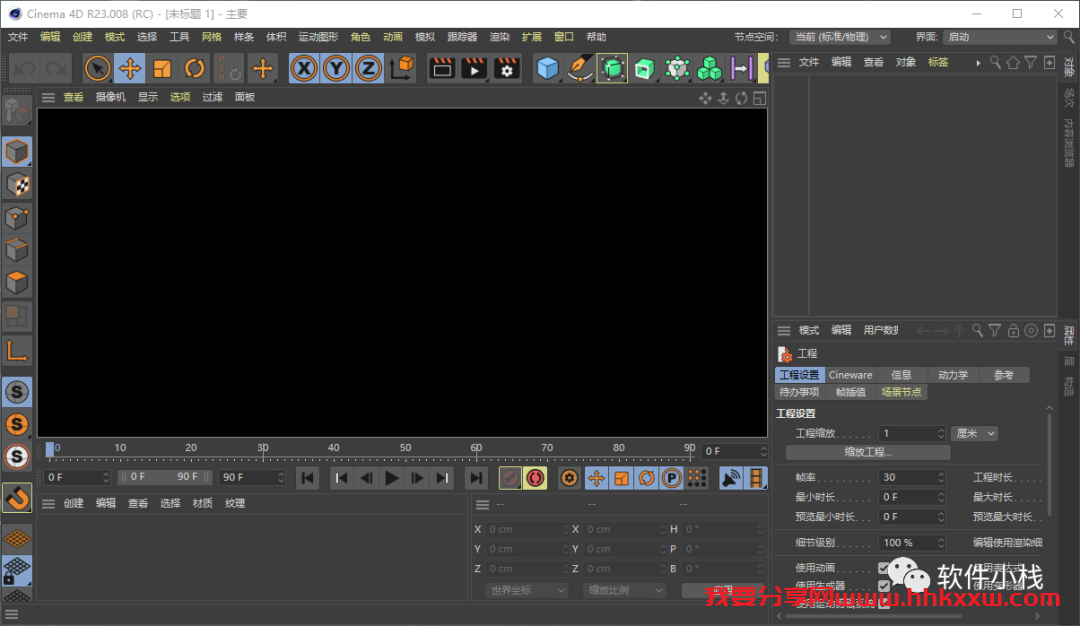Toggle Autokeying button
This screenshot has height=626, width=1080.
click(x=535, y=478)
